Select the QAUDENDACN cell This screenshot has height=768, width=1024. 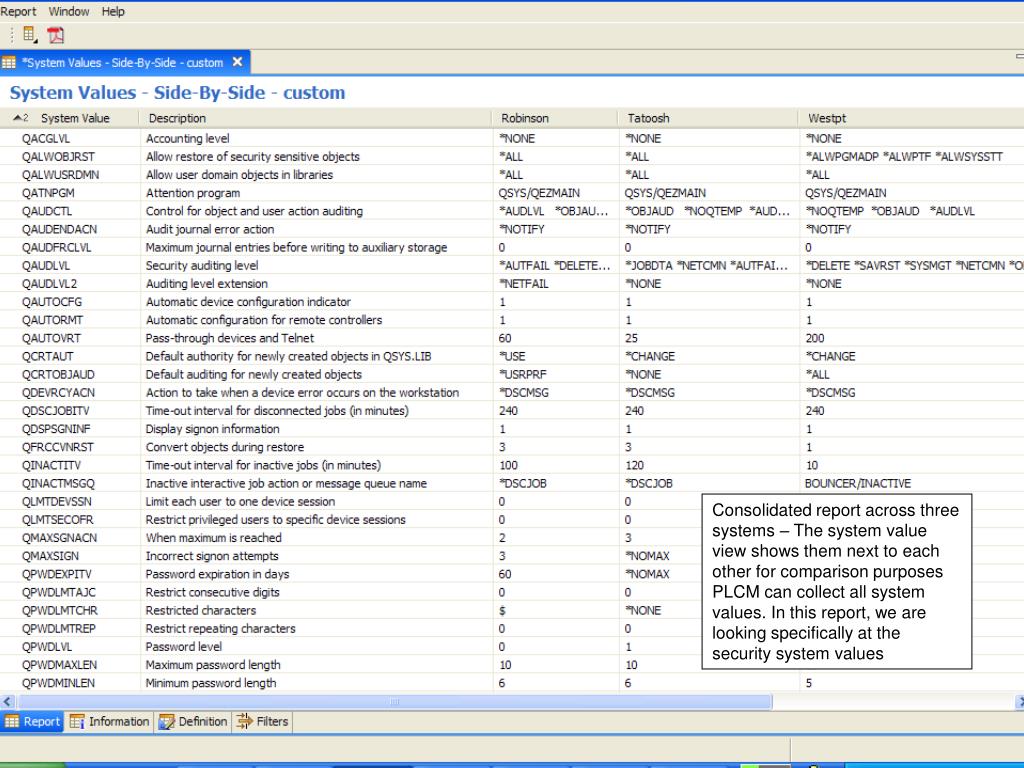tap(59, 229)
